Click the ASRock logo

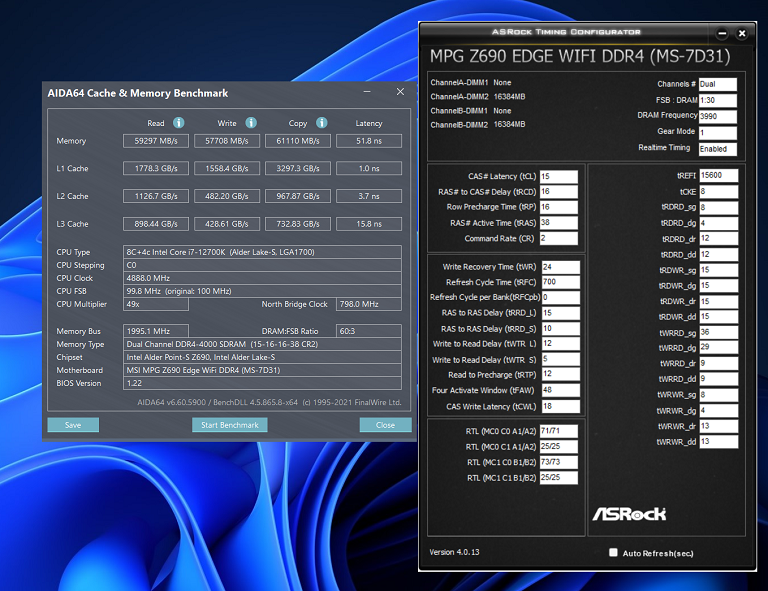pos(629,514)
